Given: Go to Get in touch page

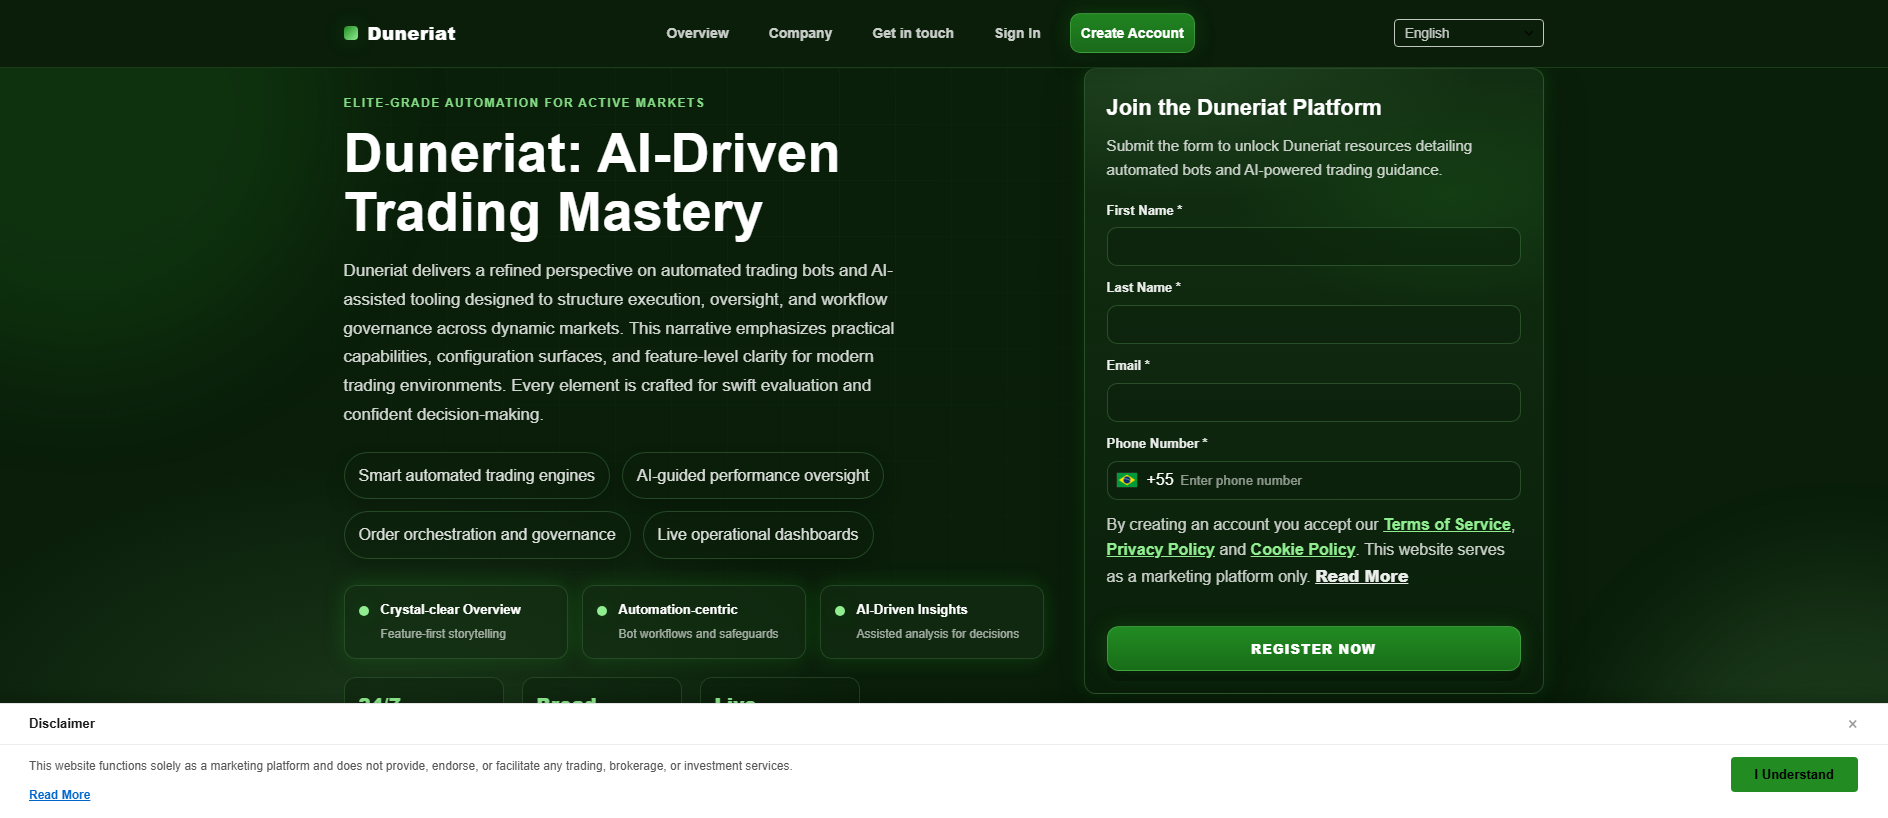Looking at the screenshot, I should (x=913, y=33).
